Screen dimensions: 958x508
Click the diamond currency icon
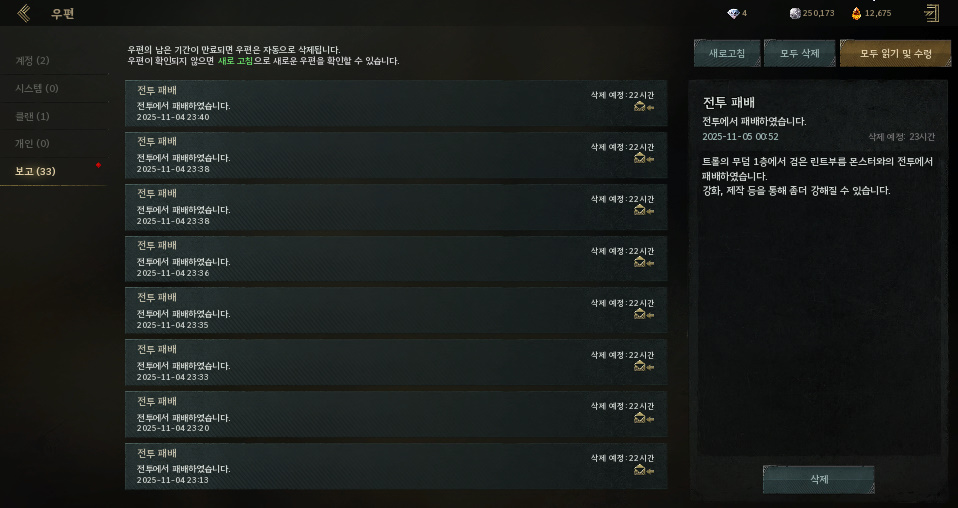[x=733, y=13]
